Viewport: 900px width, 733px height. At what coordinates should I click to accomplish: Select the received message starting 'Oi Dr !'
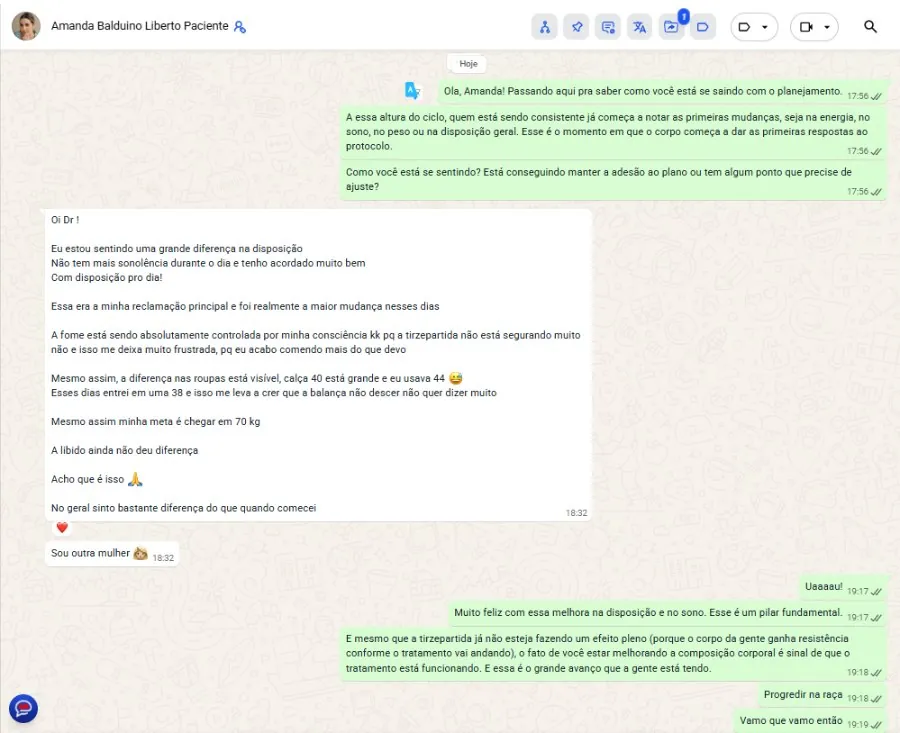[319, 365]
